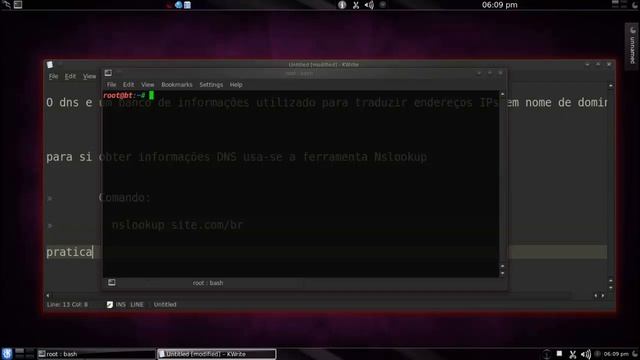640x360 pixels.
Task: Click new tab icon at Konsole bottom bar
Action: [x=111, y=282]
